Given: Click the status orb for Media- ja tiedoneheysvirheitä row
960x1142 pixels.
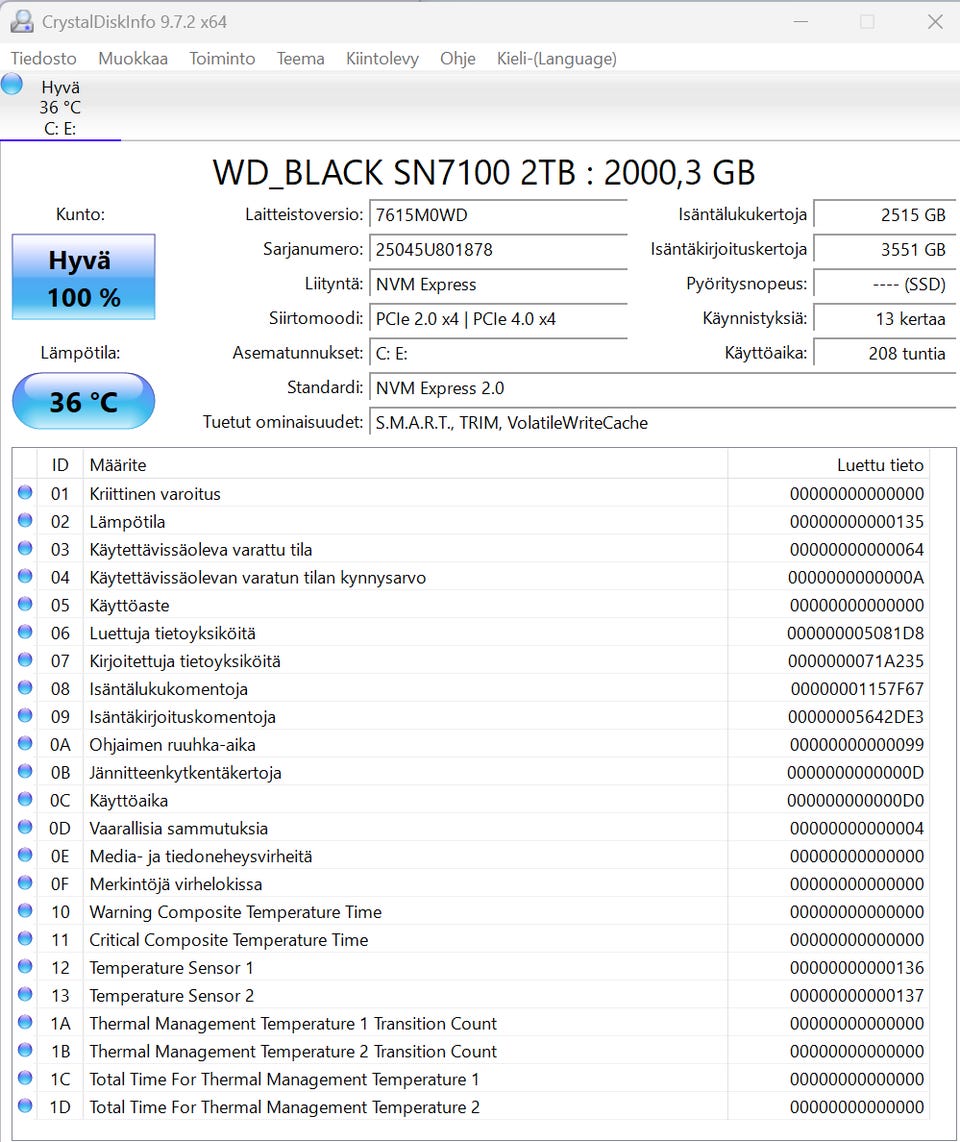Looking at the screenshot, I should click(x=25, y=854).
